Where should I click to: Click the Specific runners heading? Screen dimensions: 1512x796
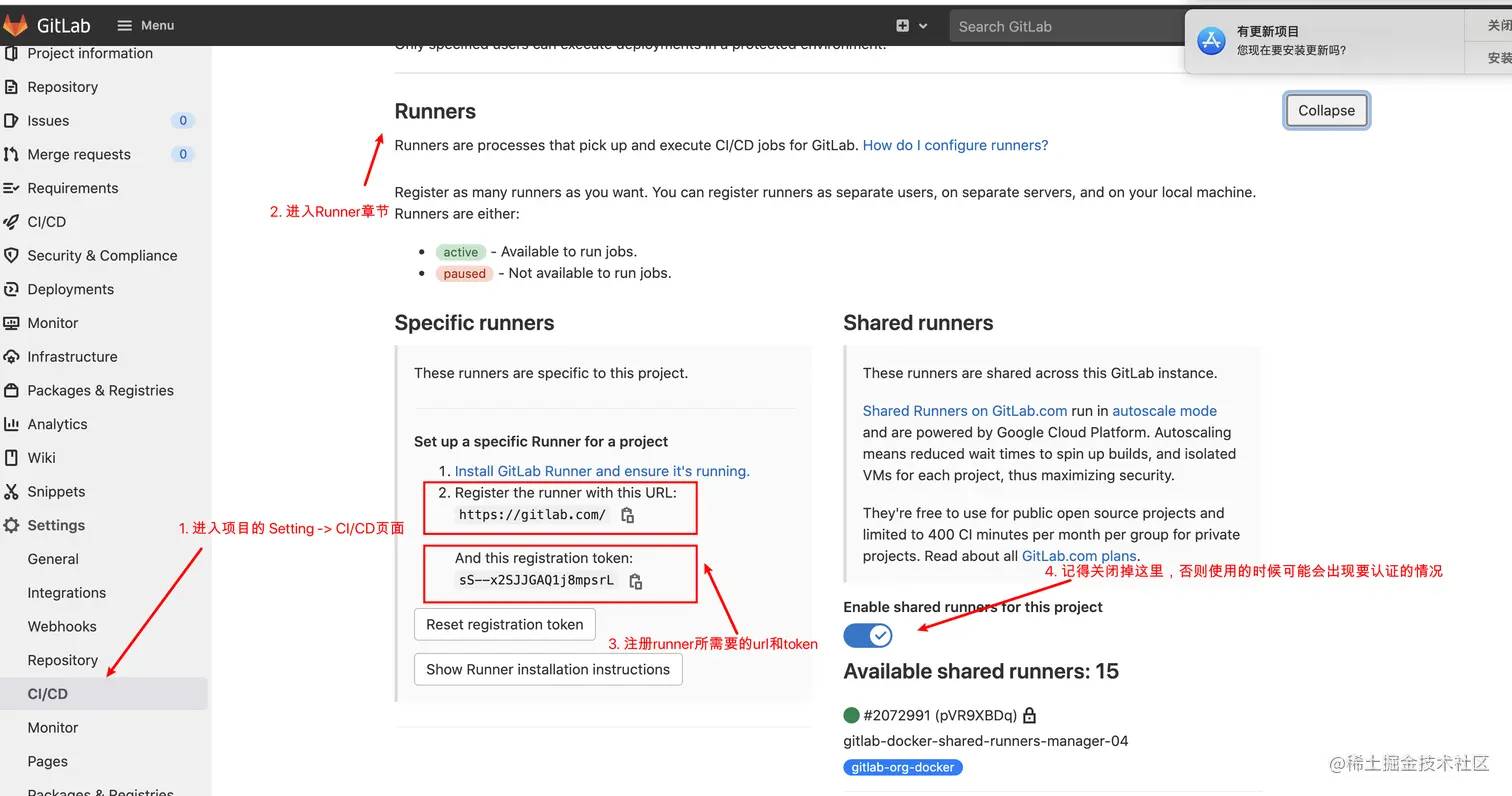[474, 323]
